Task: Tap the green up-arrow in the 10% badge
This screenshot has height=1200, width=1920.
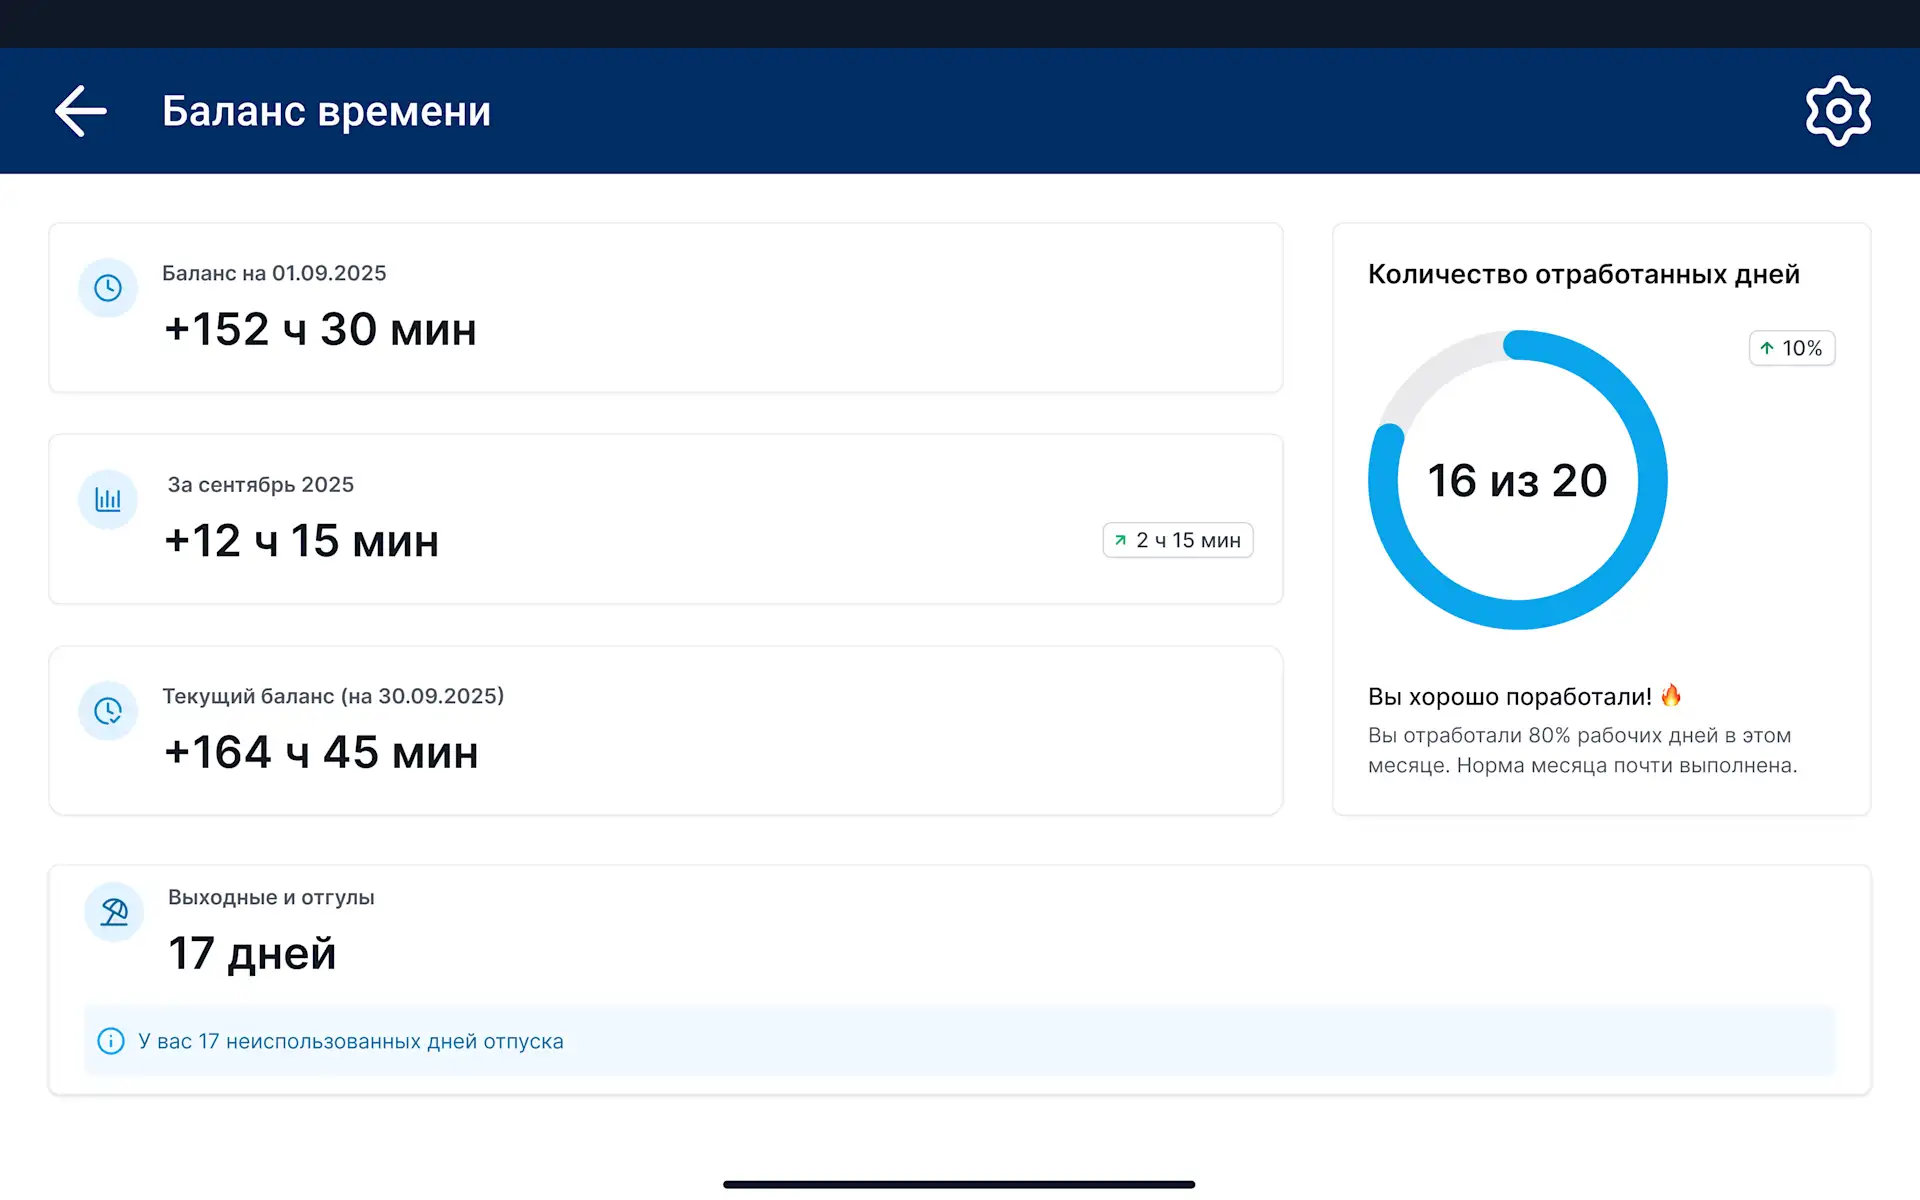Action: click(x=1767, y=348)
